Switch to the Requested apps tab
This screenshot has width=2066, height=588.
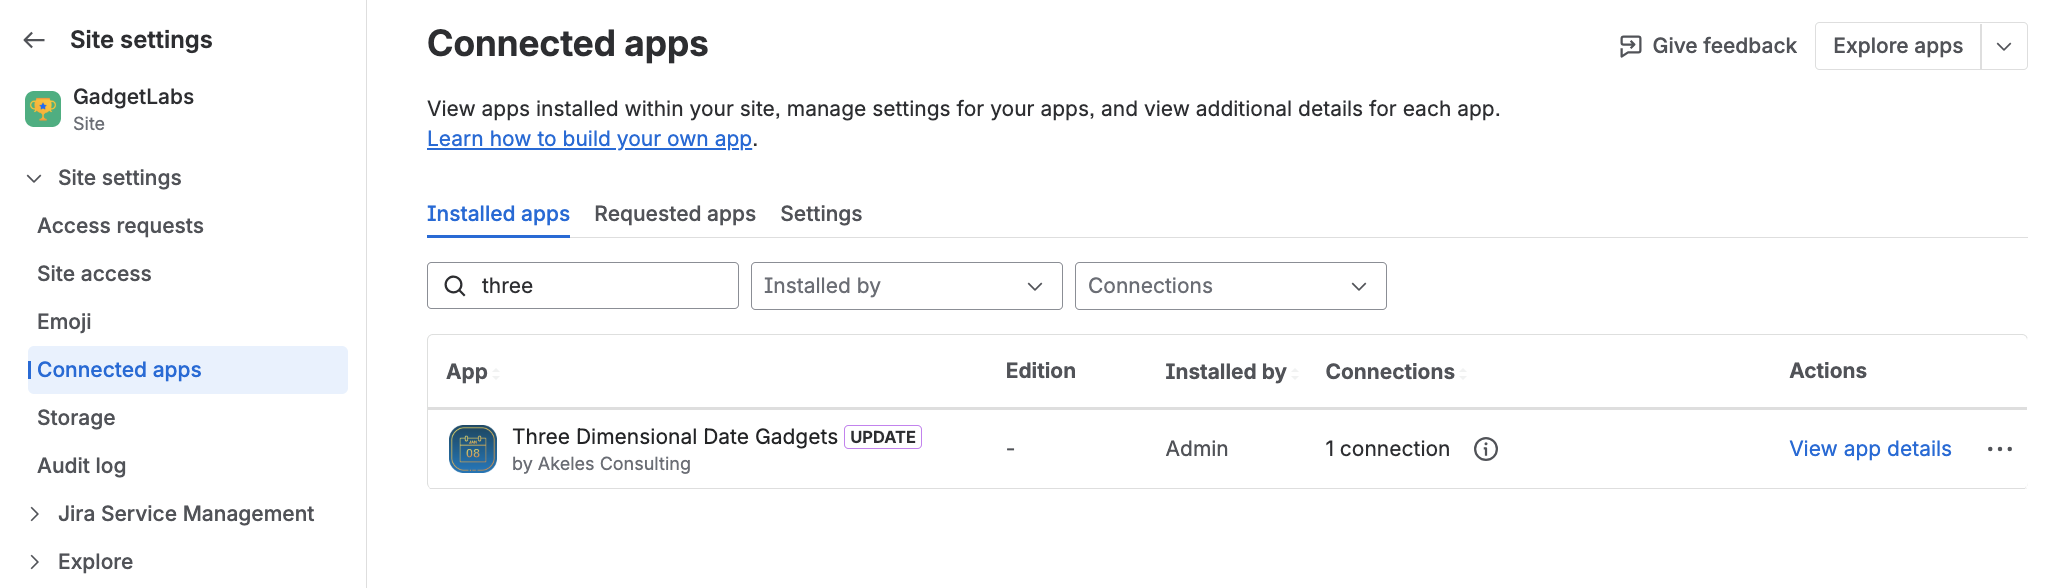674,214
